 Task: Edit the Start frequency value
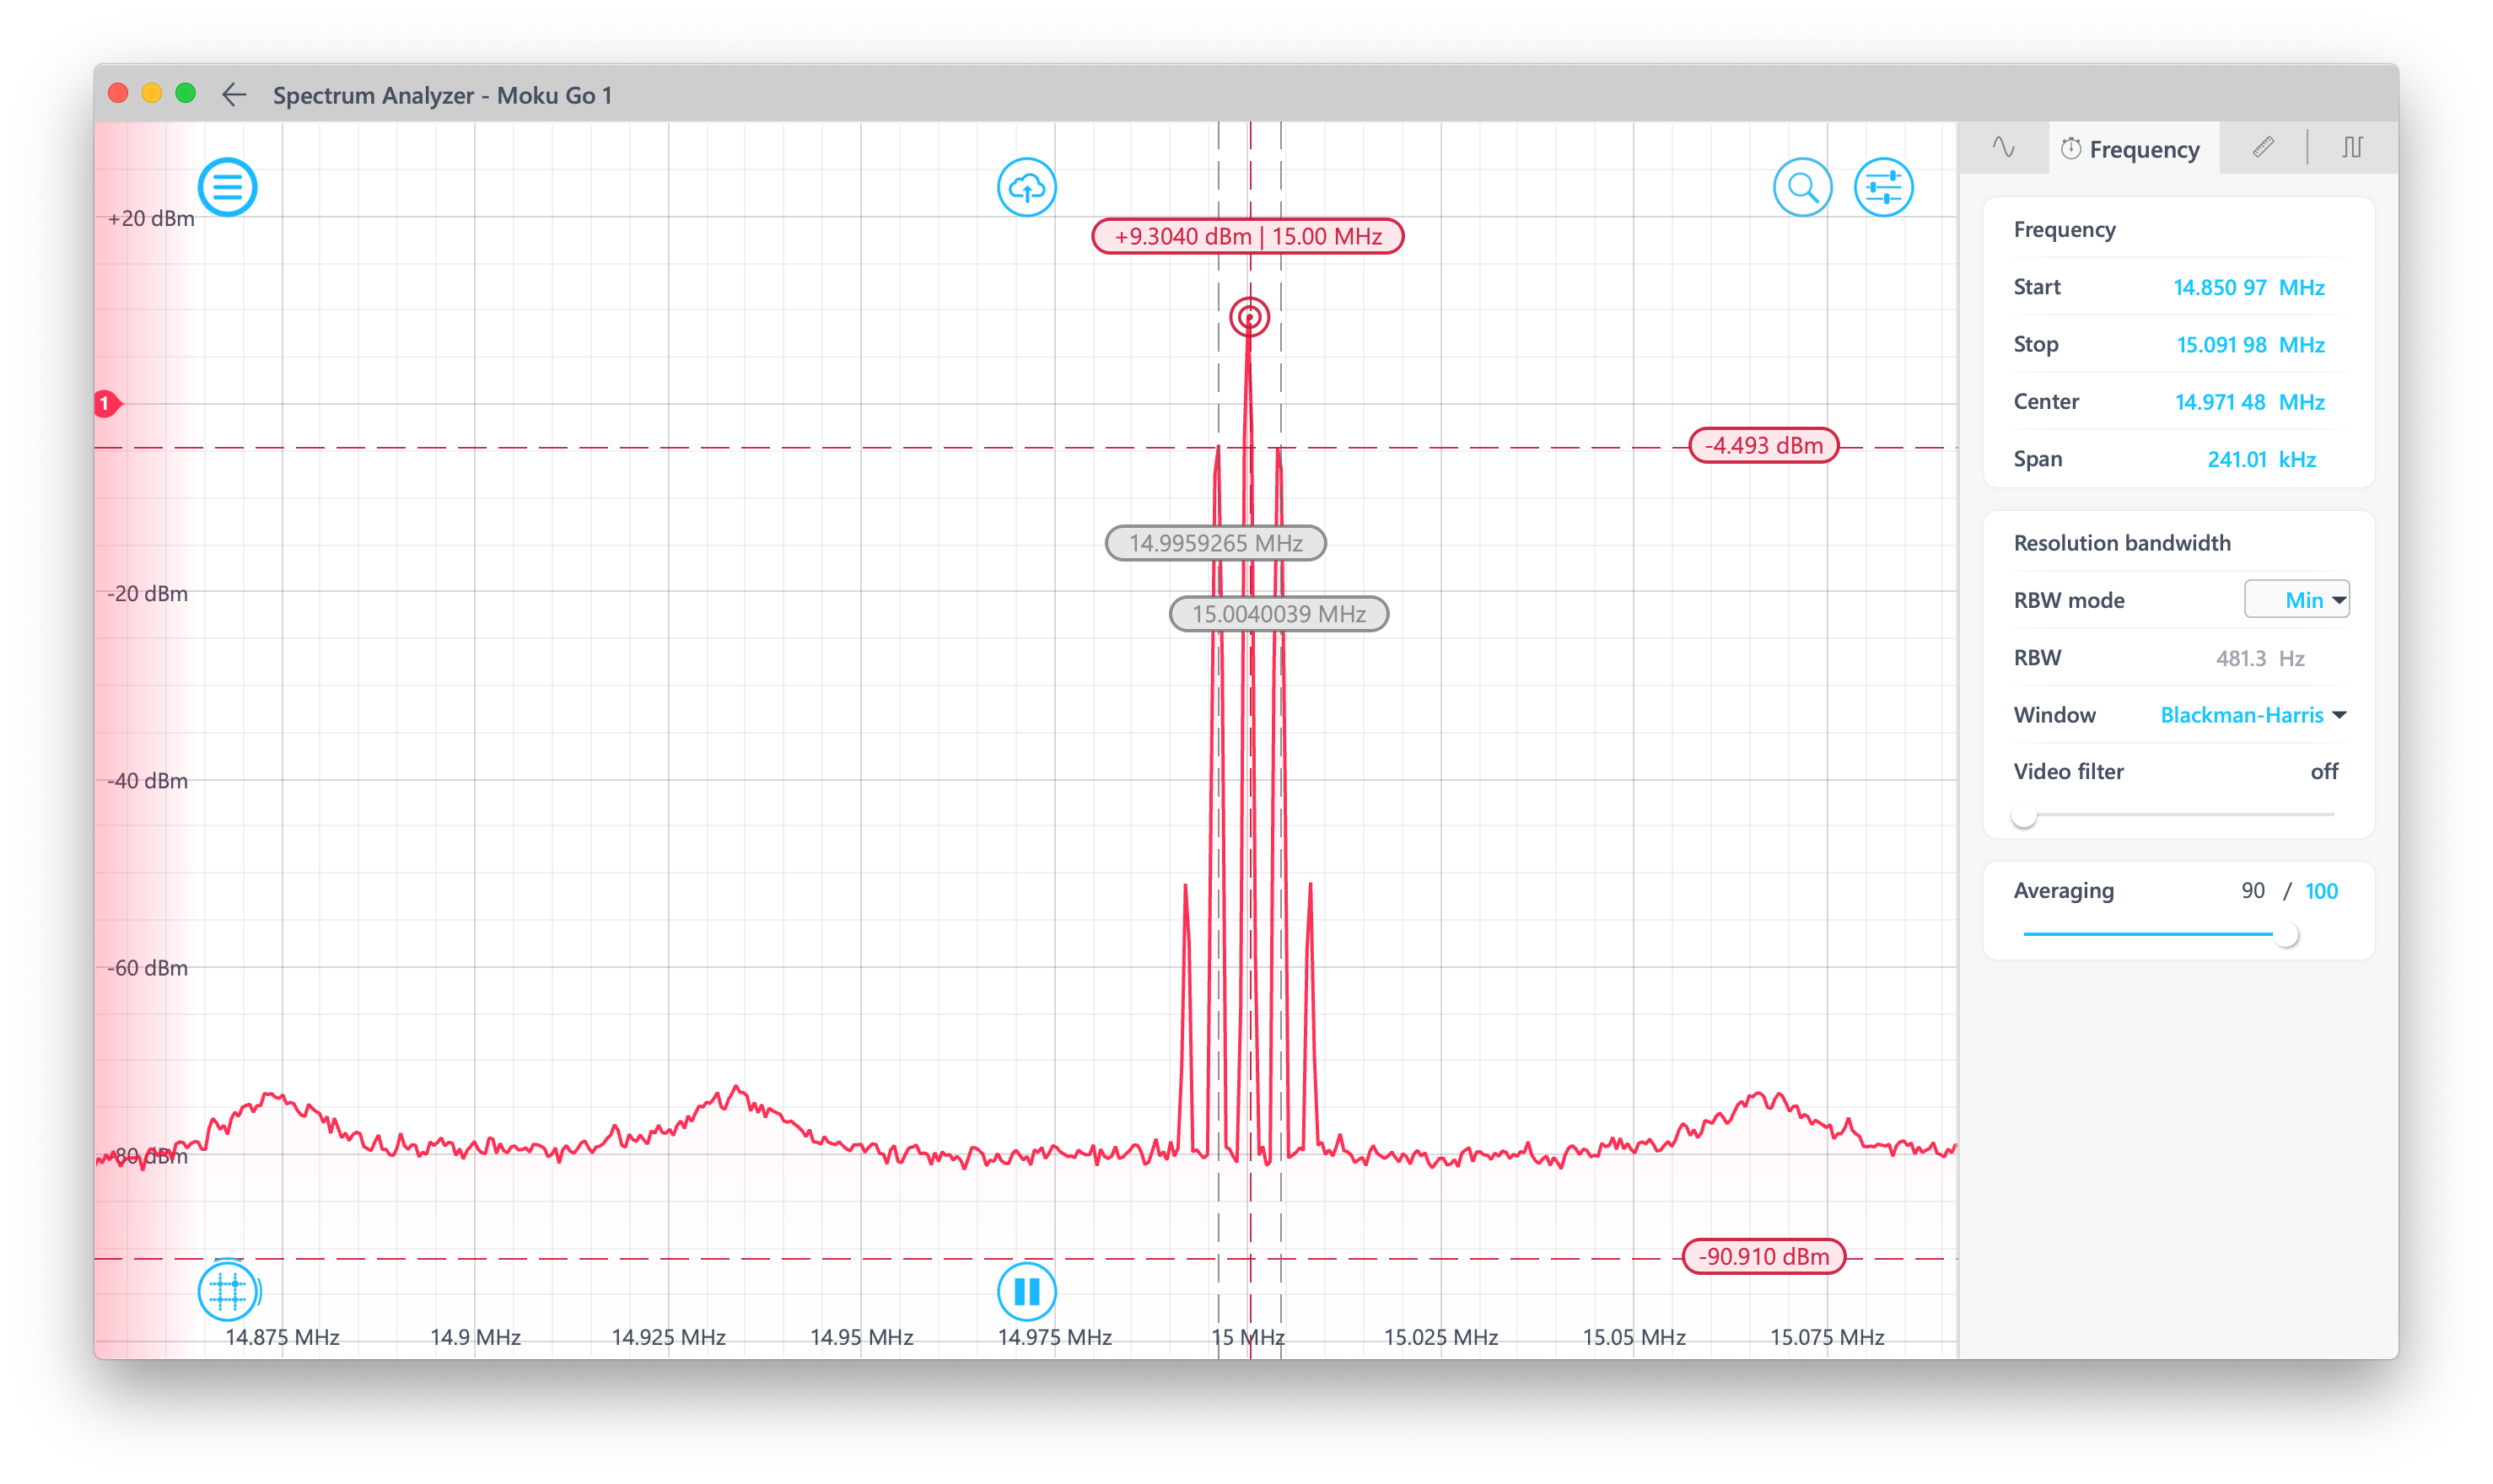click(2219, 288)
